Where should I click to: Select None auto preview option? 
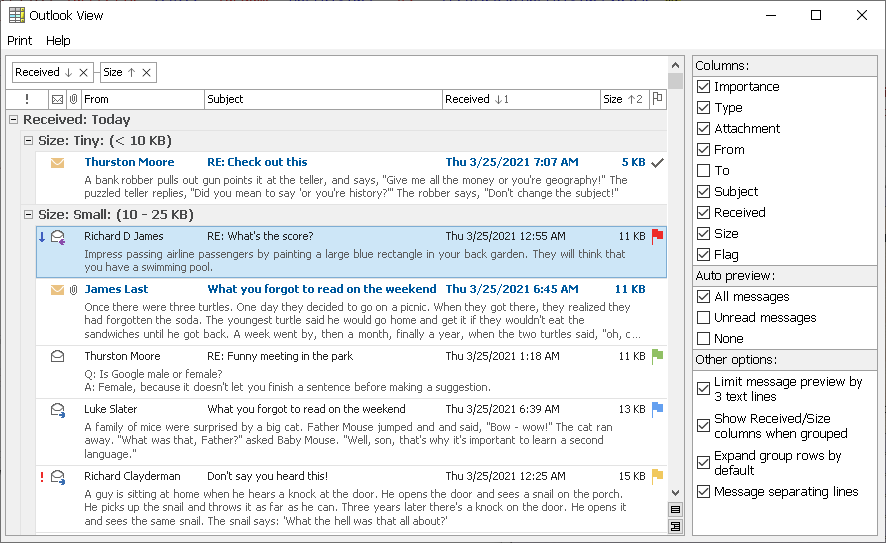click(703, 338)
